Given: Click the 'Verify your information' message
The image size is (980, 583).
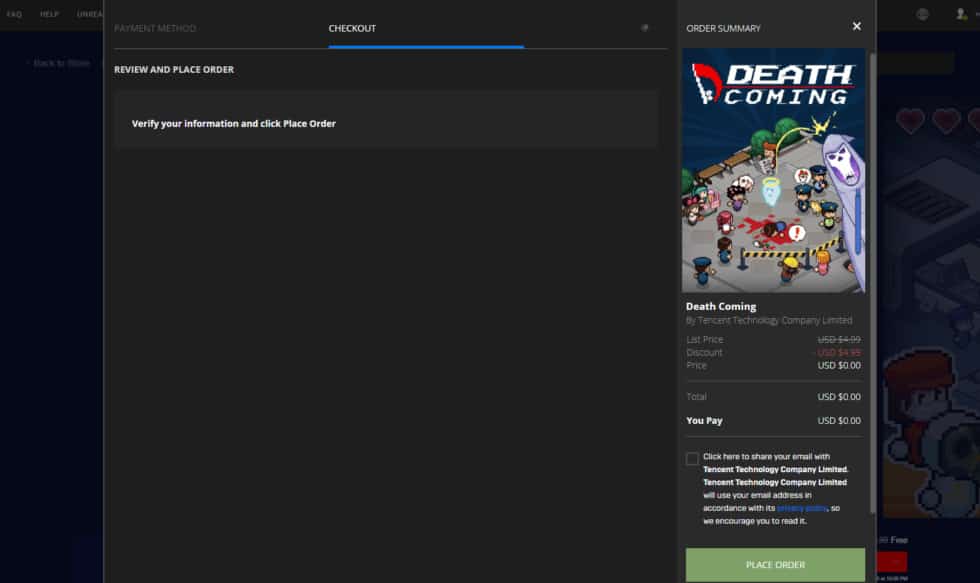Looking at the screenshot, I should (234, 124).
